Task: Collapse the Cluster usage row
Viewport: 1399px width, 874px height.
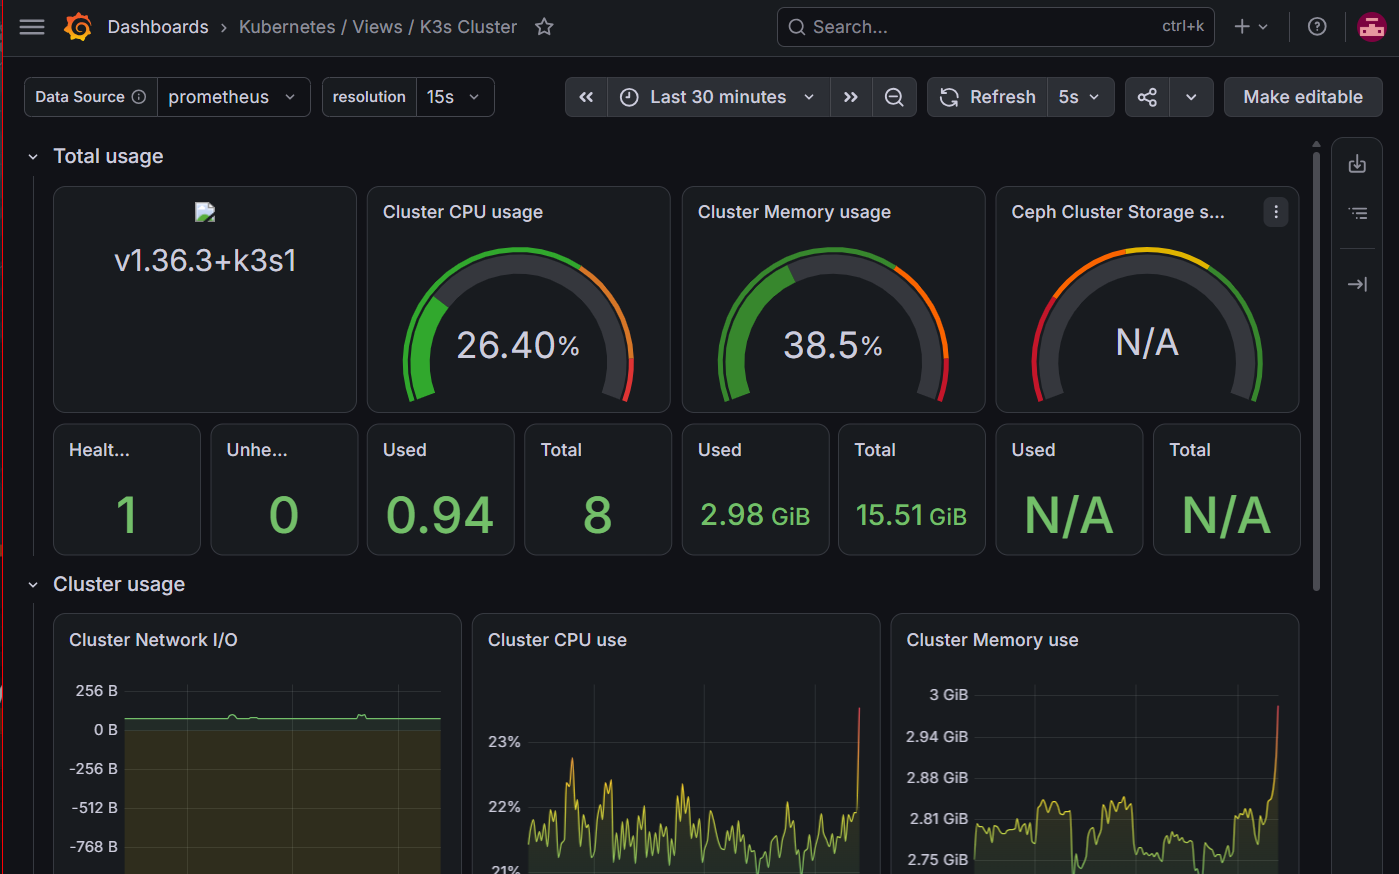Action: (x=33, y=585)
